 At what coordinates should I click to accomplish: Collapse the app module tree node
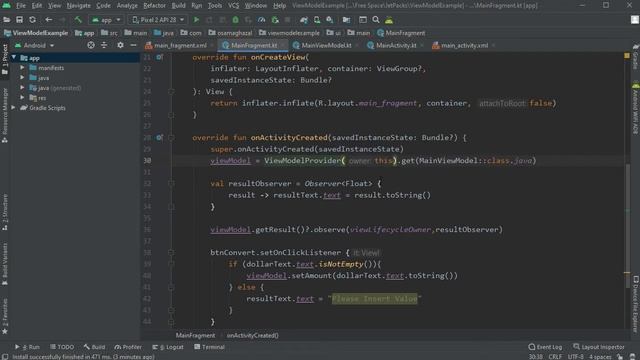point(14,58)
